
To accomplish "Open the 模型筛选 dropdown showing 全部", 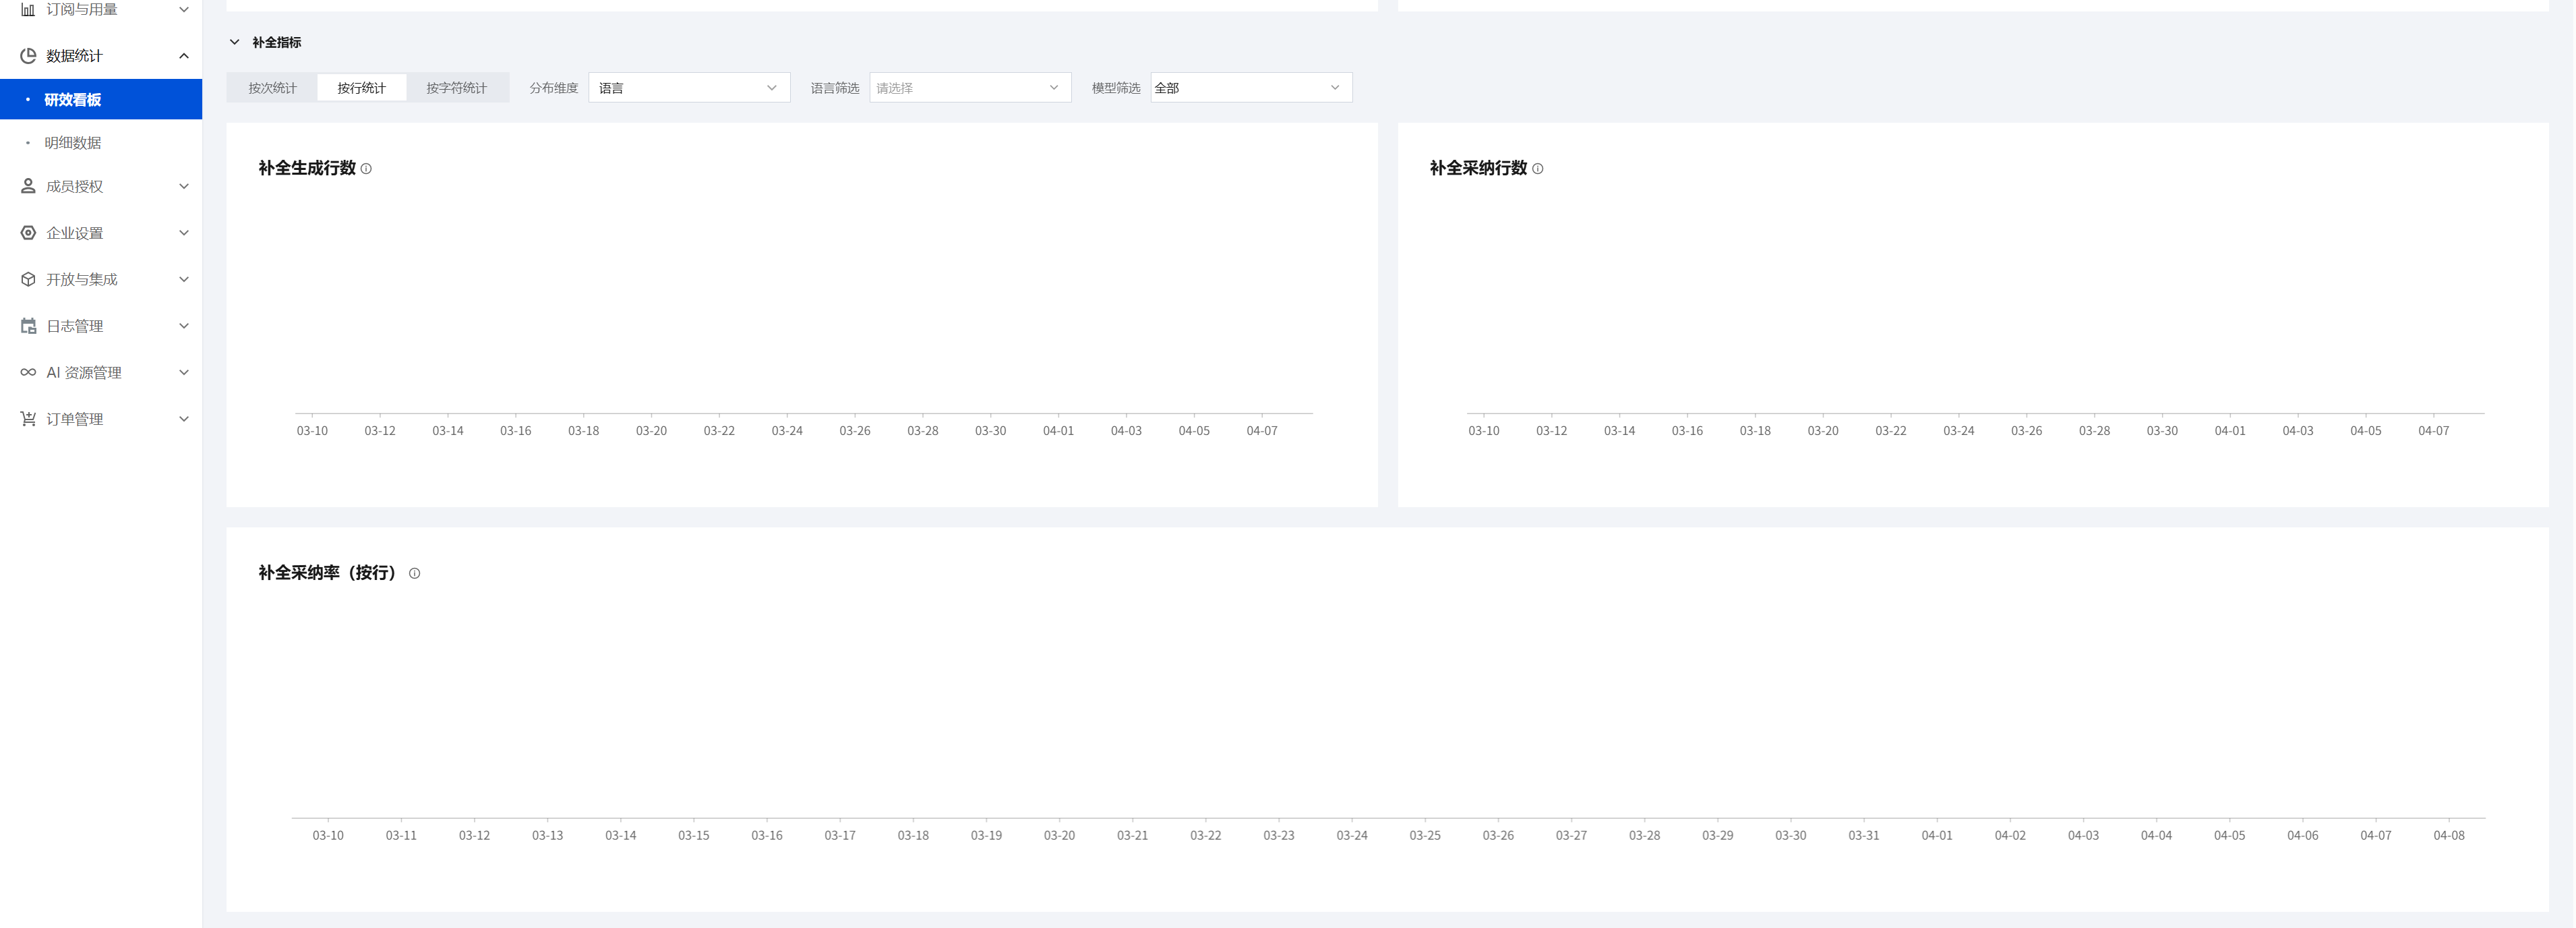I will 1250,88.
